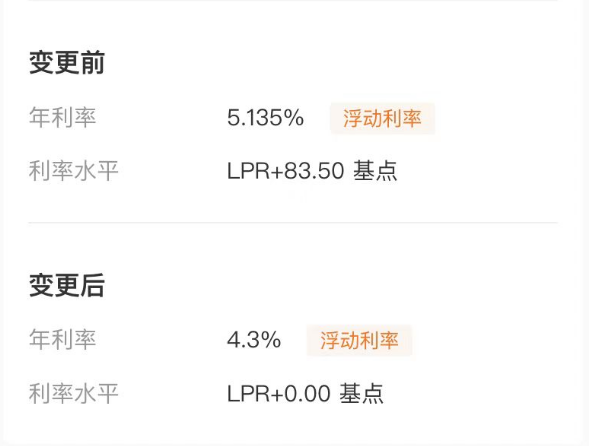Screen dimensions: 589x446
Task: Click the LPR+0.00 基点 text
Action: 305,394
